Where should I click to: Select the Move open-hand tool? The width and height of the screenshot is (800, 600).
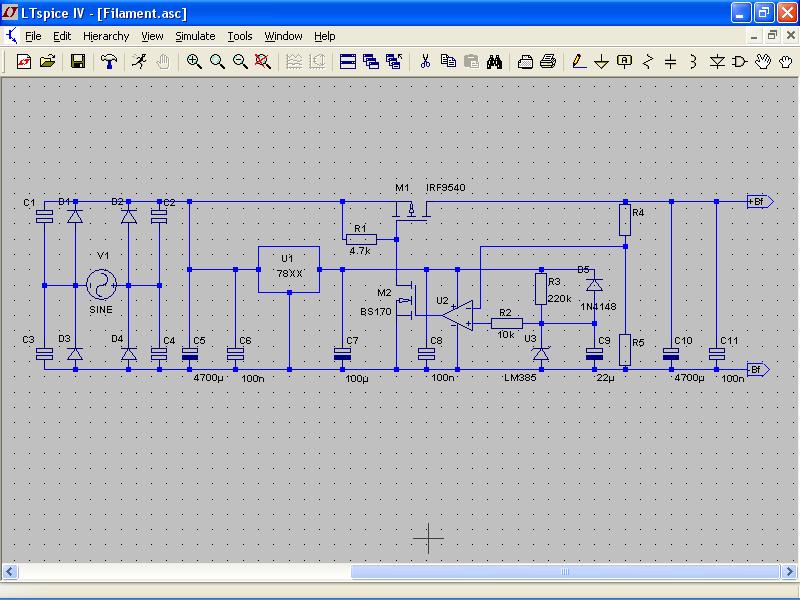tap(763, 62)
